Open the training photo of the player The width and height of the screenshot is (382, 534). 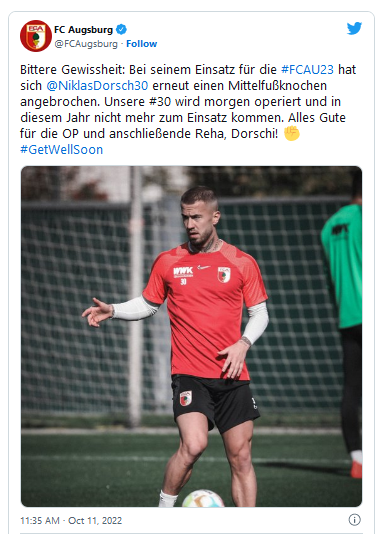[x=191, y=336]
